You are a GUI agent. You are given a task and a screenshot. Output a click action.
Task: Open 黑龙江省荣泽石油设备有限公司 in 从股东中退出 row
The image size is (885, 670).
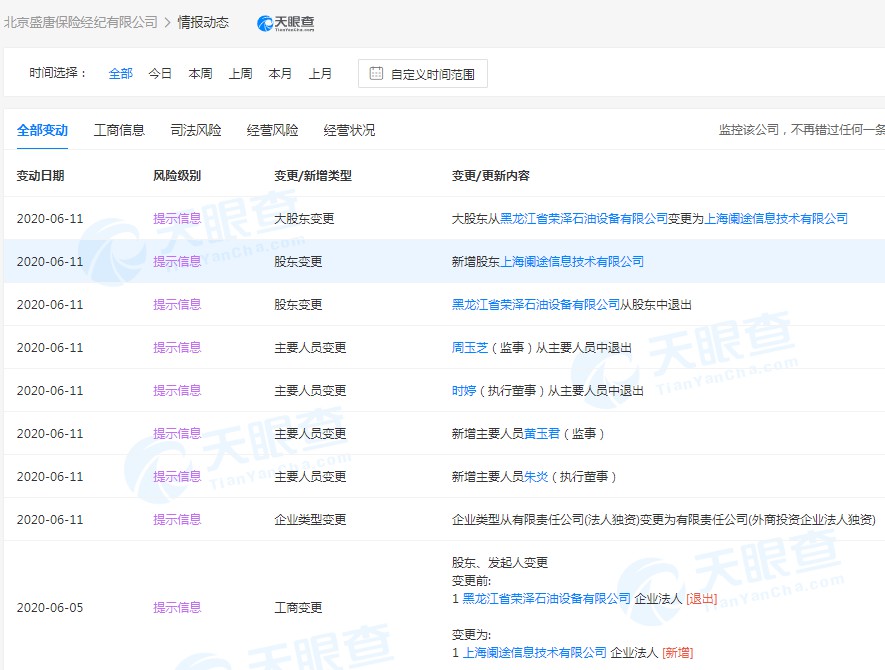[x=536, y=304]
